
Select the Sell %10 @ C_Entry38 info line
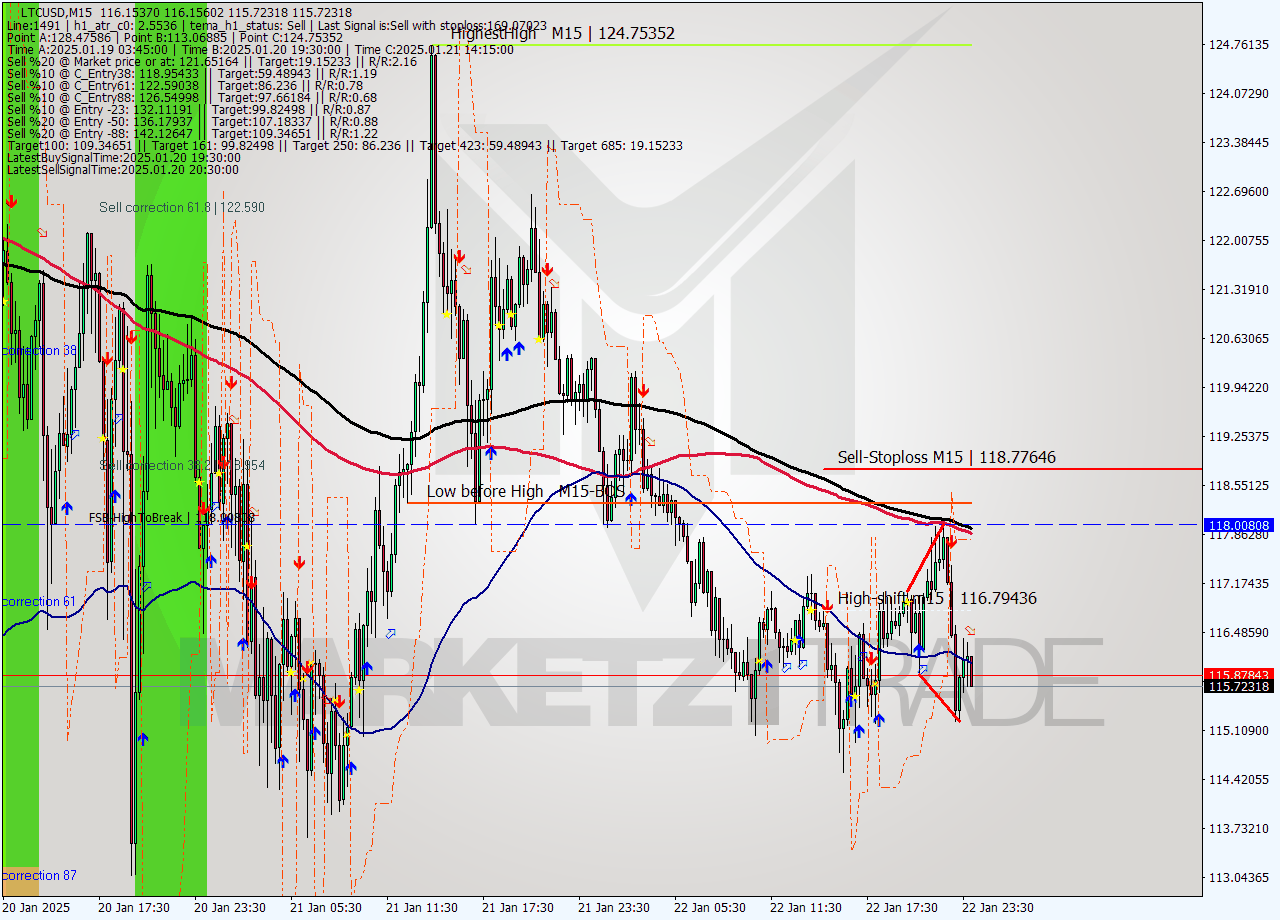click(192, 74)
